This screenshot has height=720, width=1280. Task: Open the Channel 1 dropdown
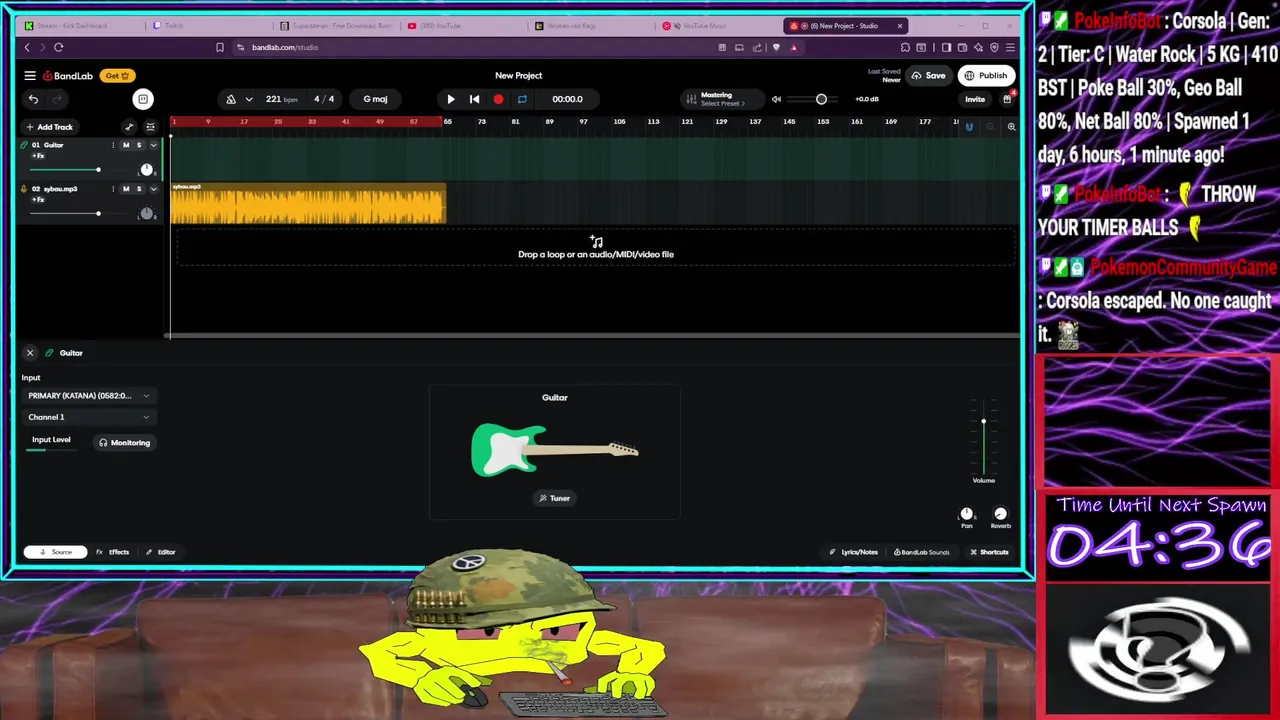(x=89, y=417)
